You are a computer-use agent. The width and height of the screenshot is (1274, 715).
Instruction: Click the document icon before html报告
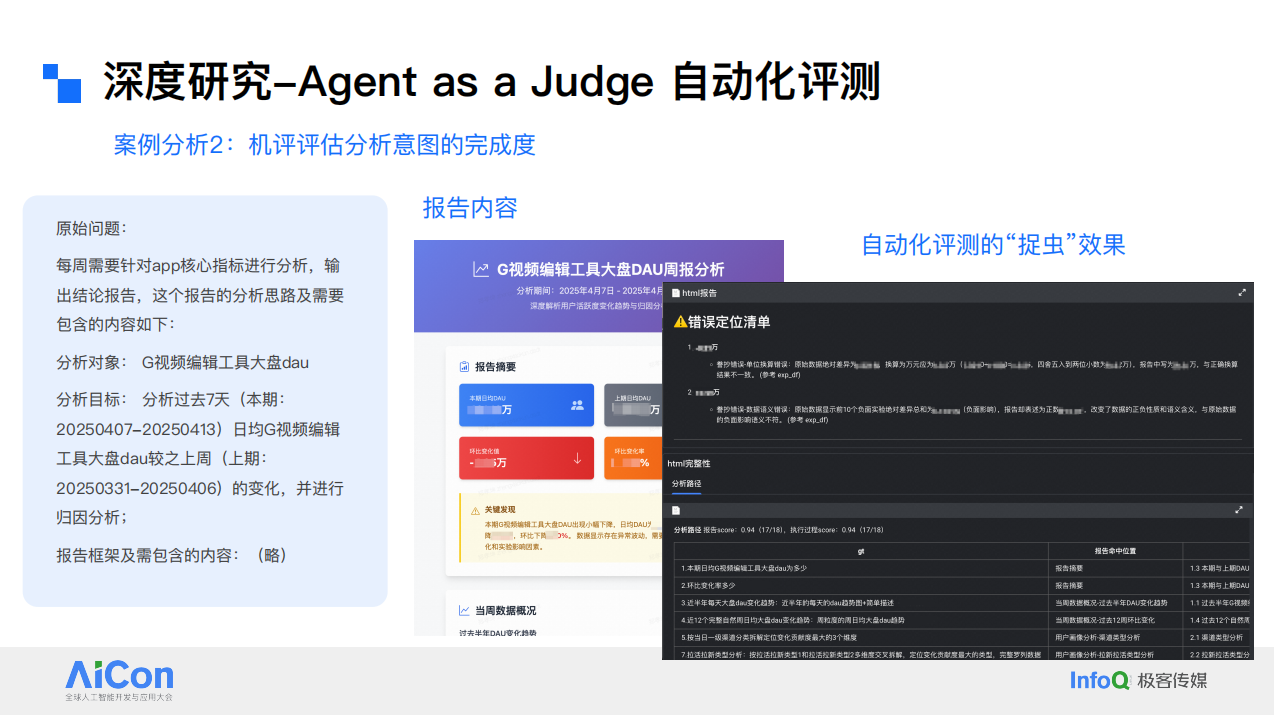(675, 293)
